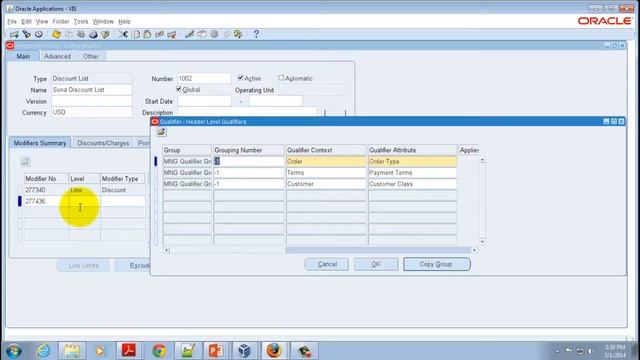
Task: Save with the yellow Save toolbar icon
Action: coord(56,34)
